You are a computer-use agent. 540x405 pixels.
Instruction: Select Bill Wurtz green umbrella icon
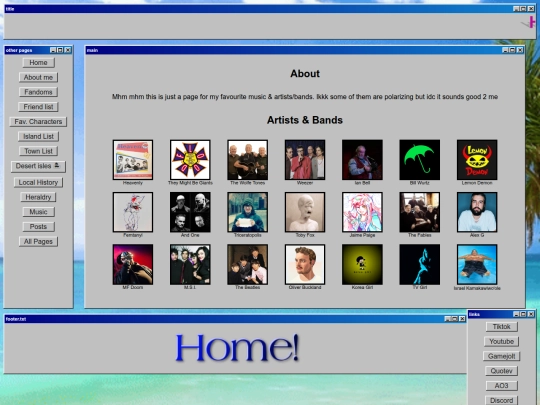coord(419,160)
